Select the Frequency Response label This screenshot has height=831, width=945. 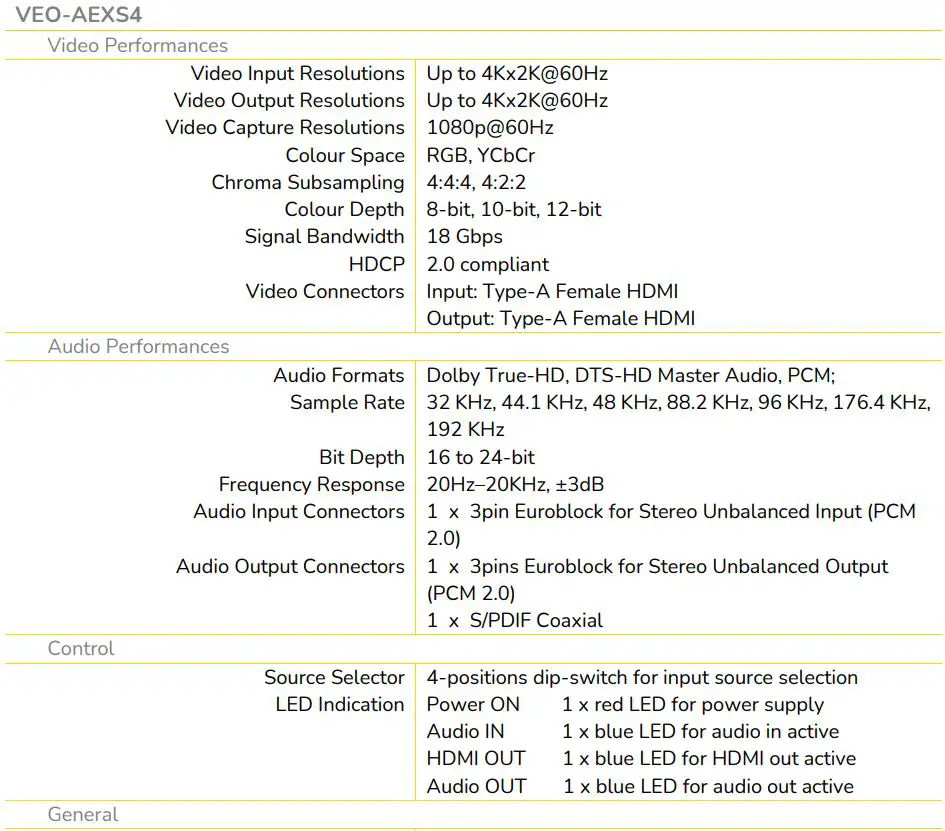310,484
